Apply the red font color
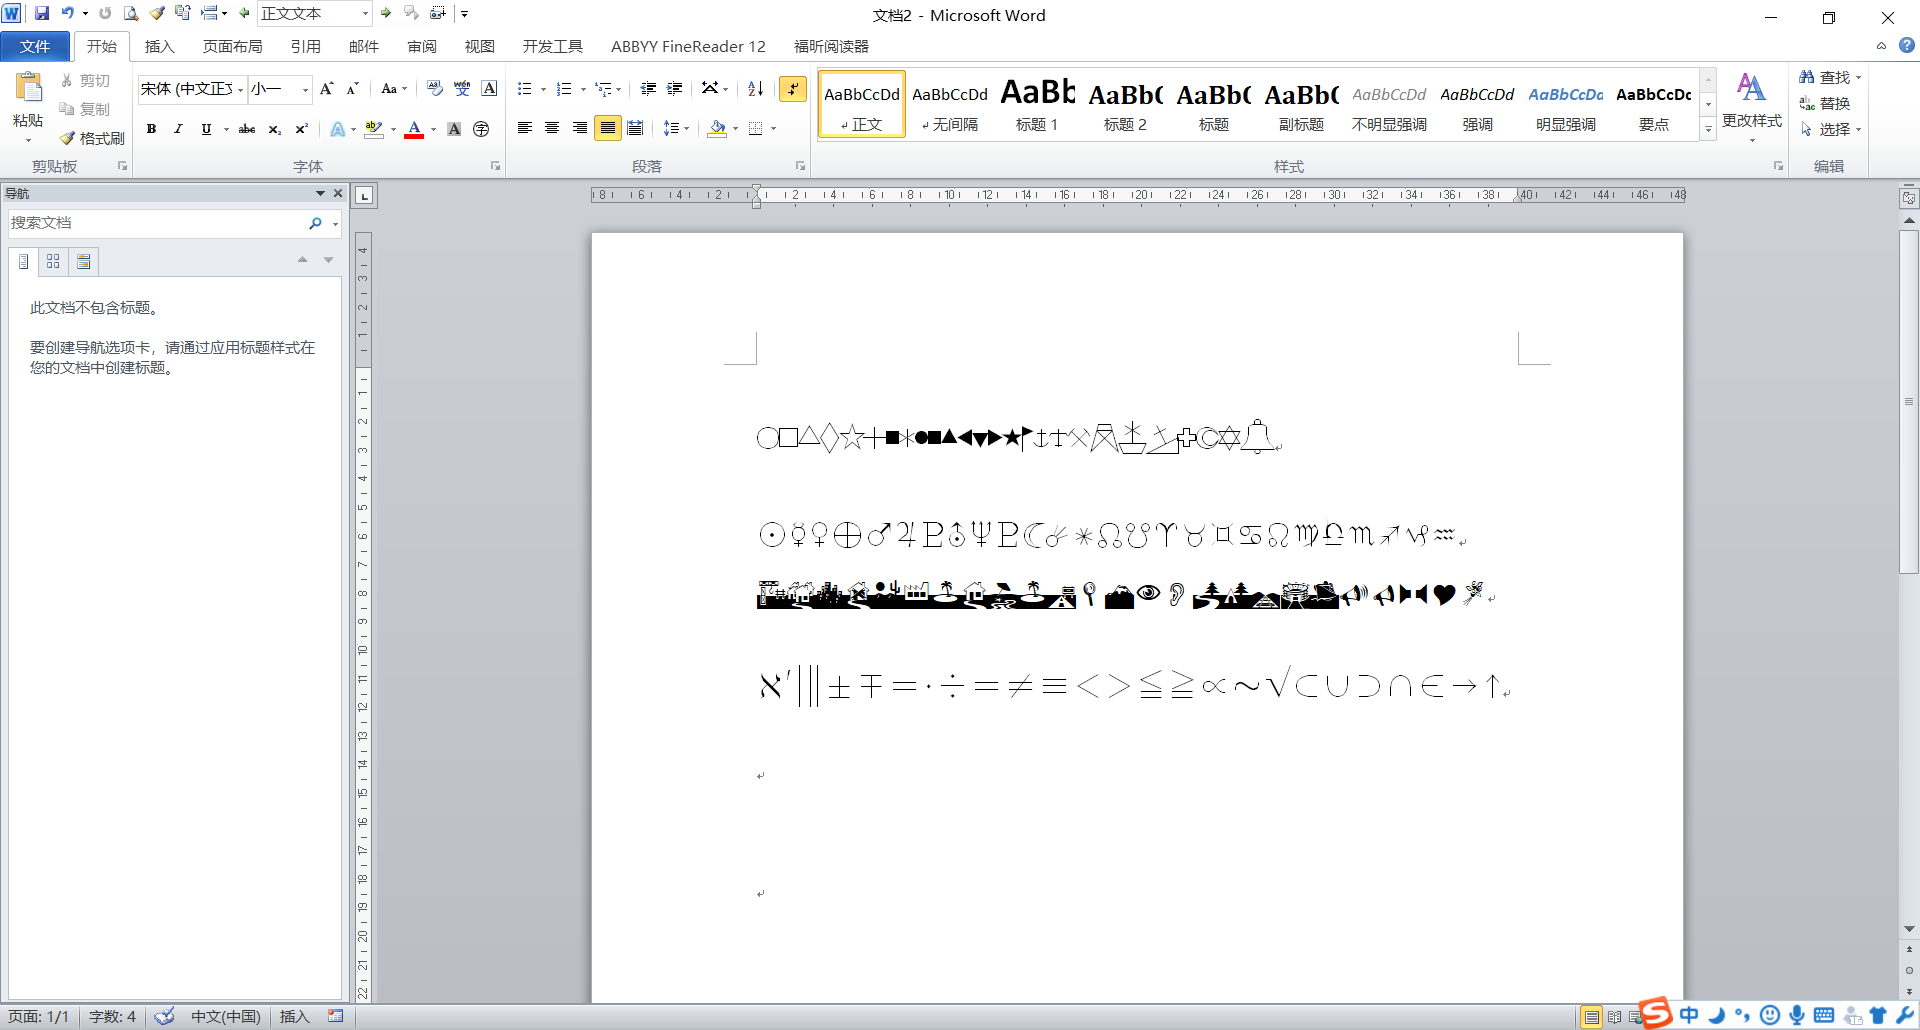This screenshot has width=1920, height=1030. [414, 129]
